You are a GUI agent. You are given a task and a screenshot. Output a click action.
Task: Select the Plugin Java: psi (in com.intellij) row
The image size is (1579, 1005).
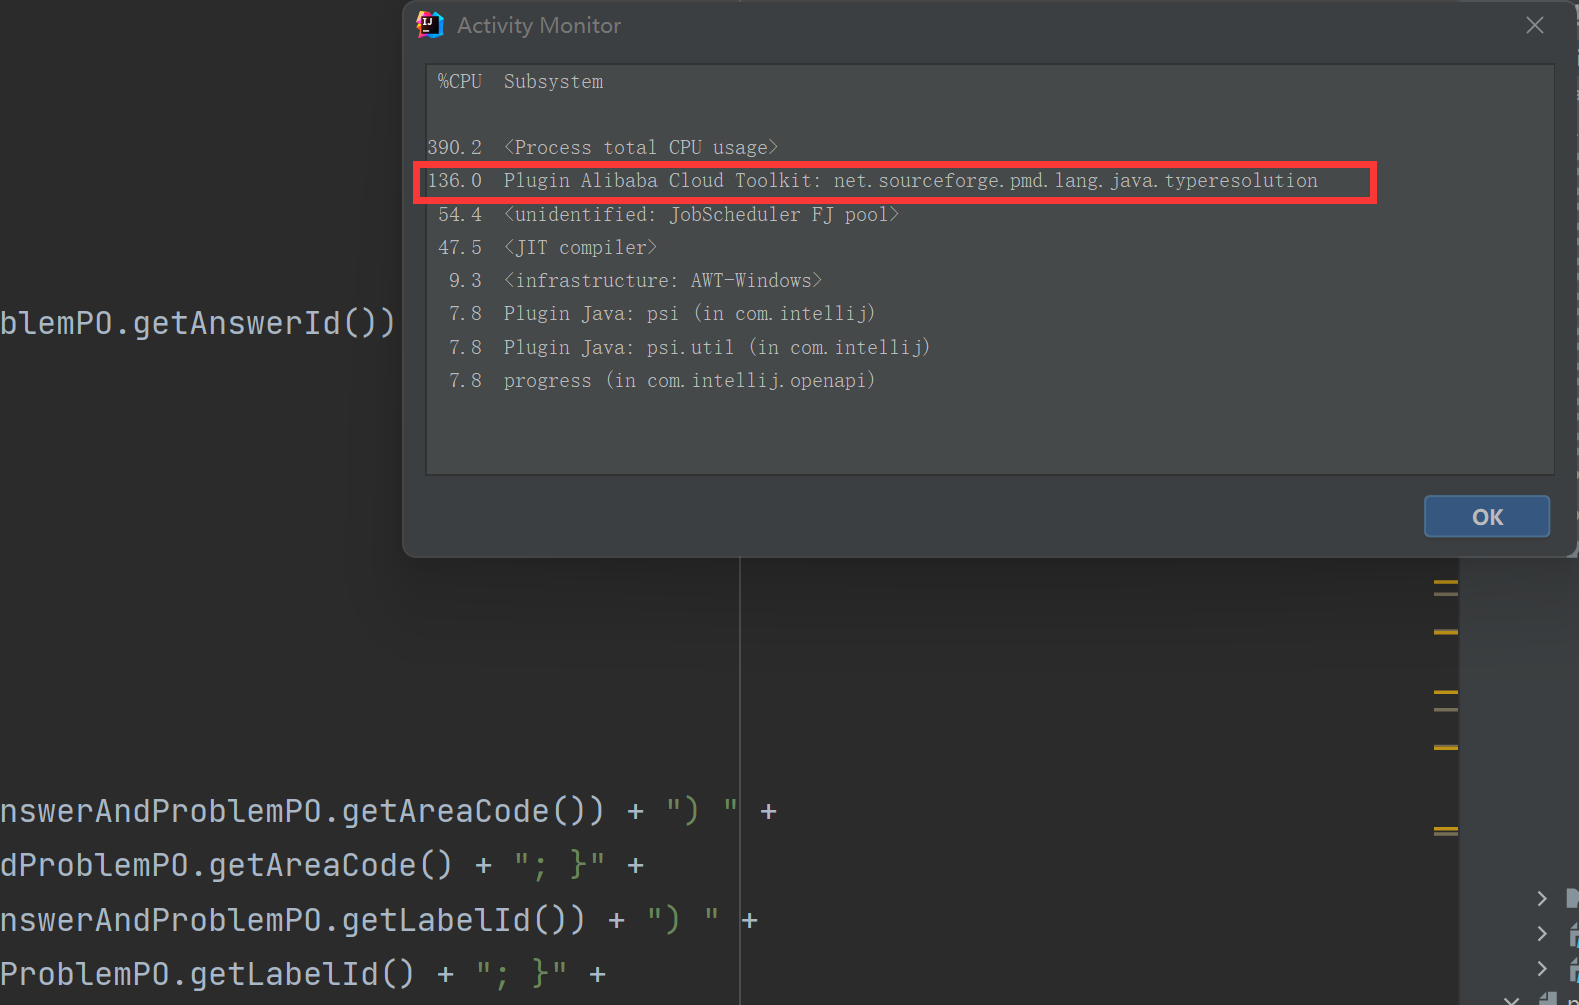tap(990, 313)
